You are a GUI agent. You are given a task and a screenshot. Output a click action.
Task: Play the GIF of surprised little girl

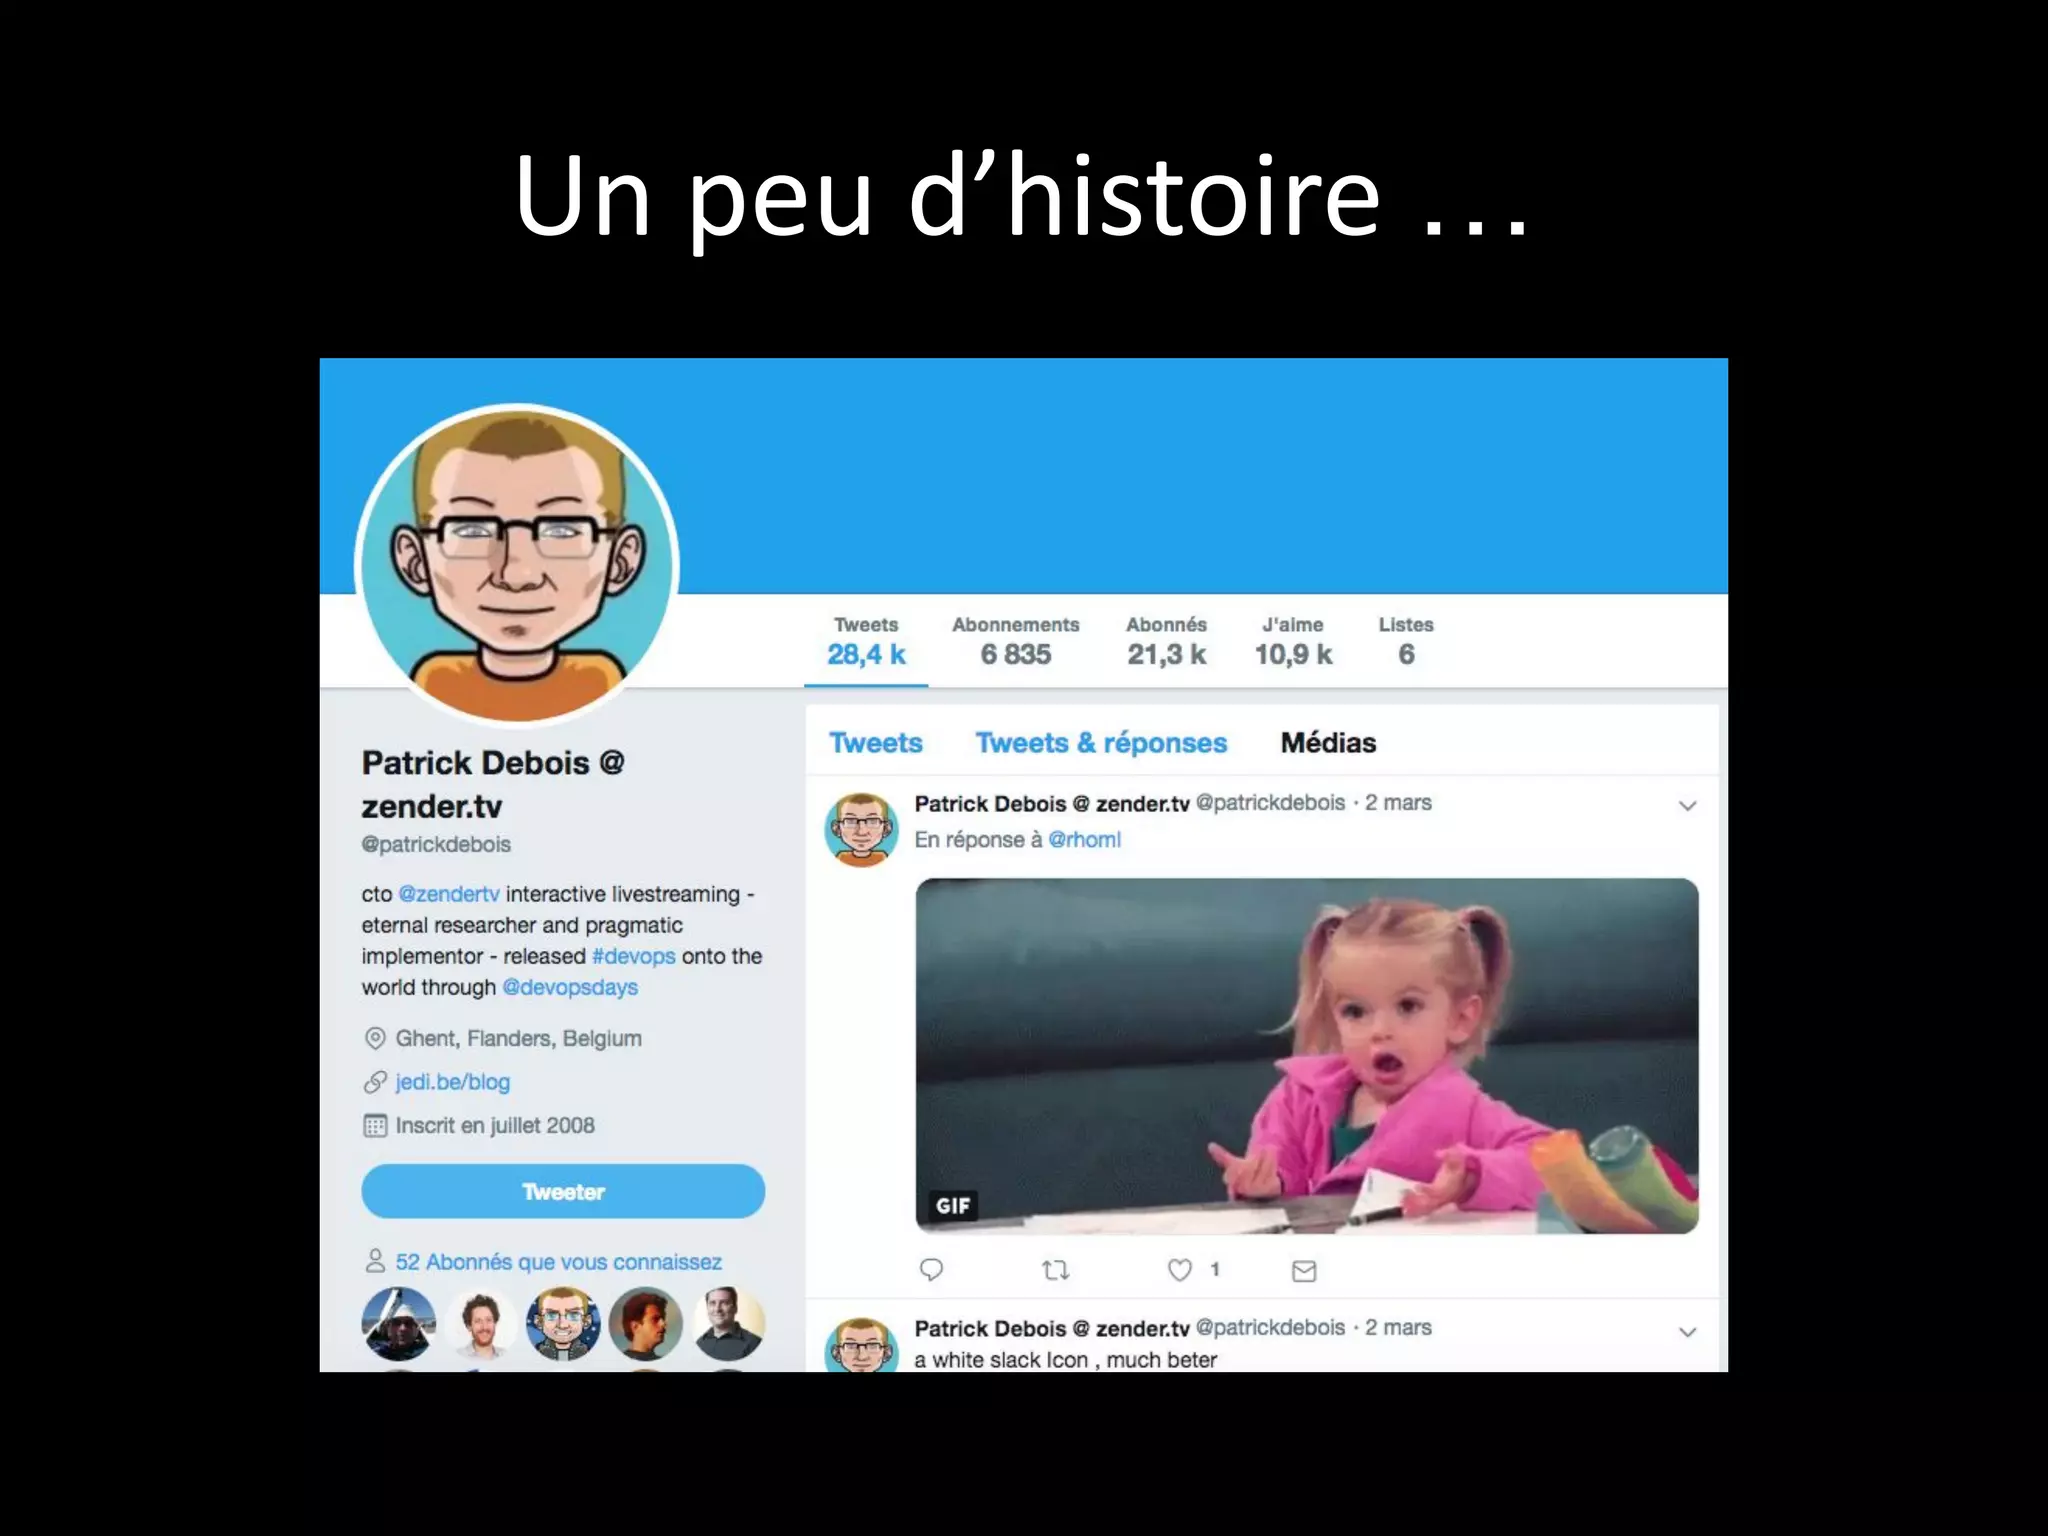pos(1307,1056)
